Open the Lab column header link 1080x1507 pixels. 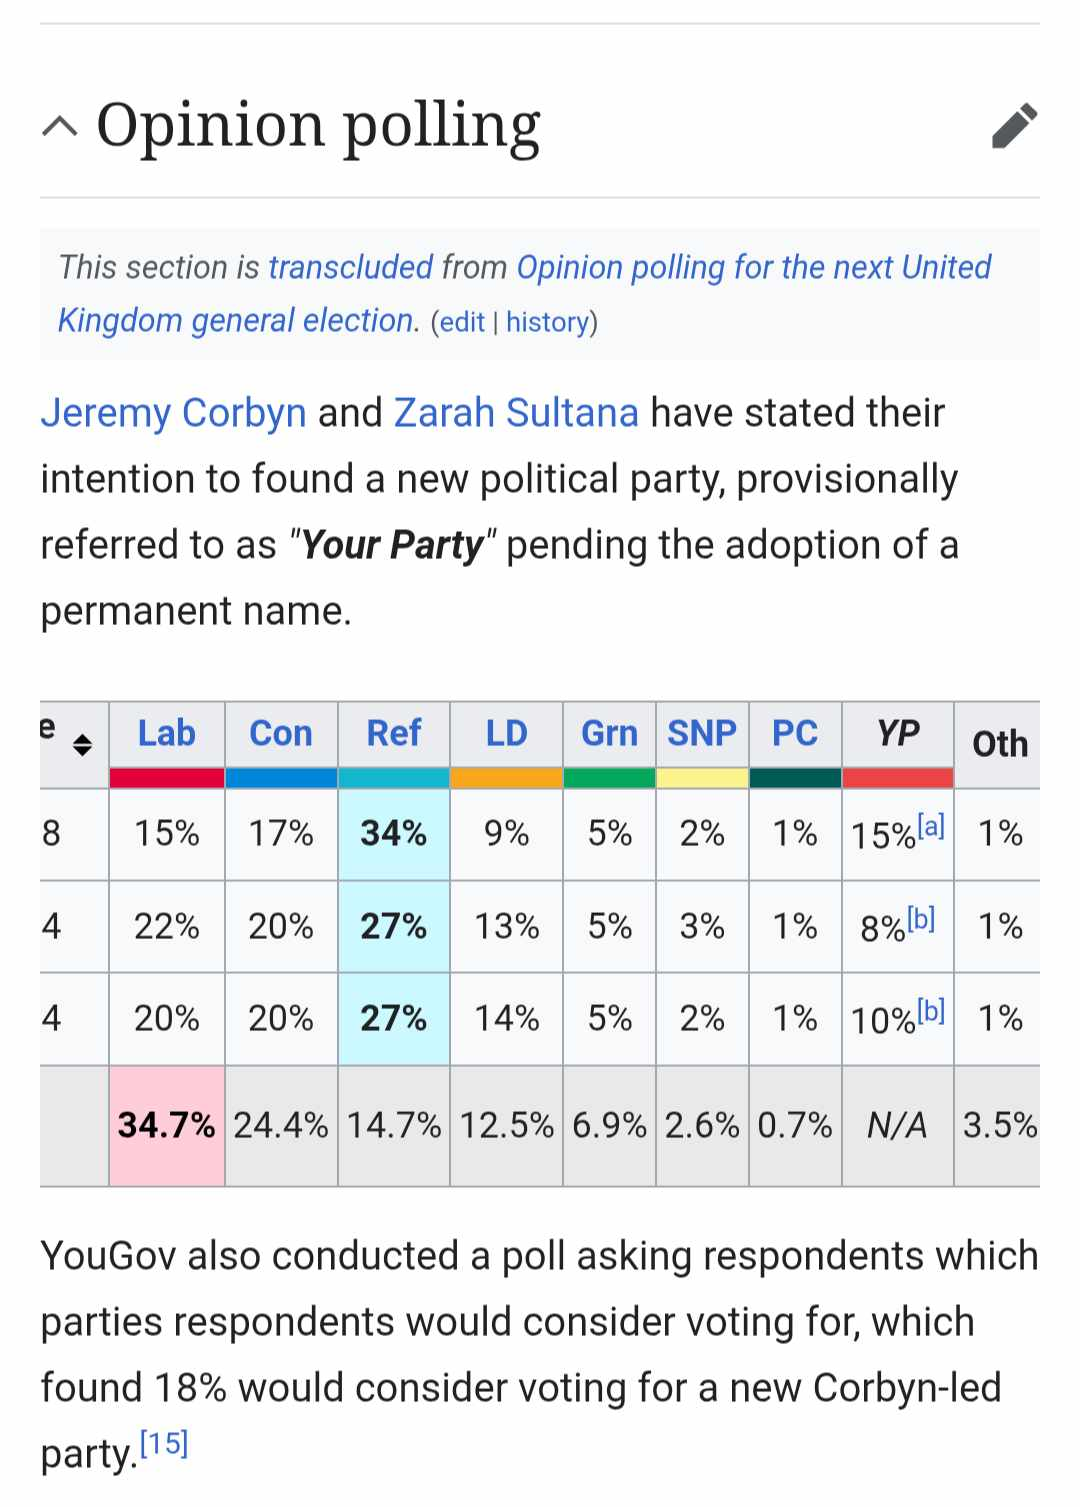(167, 733)
